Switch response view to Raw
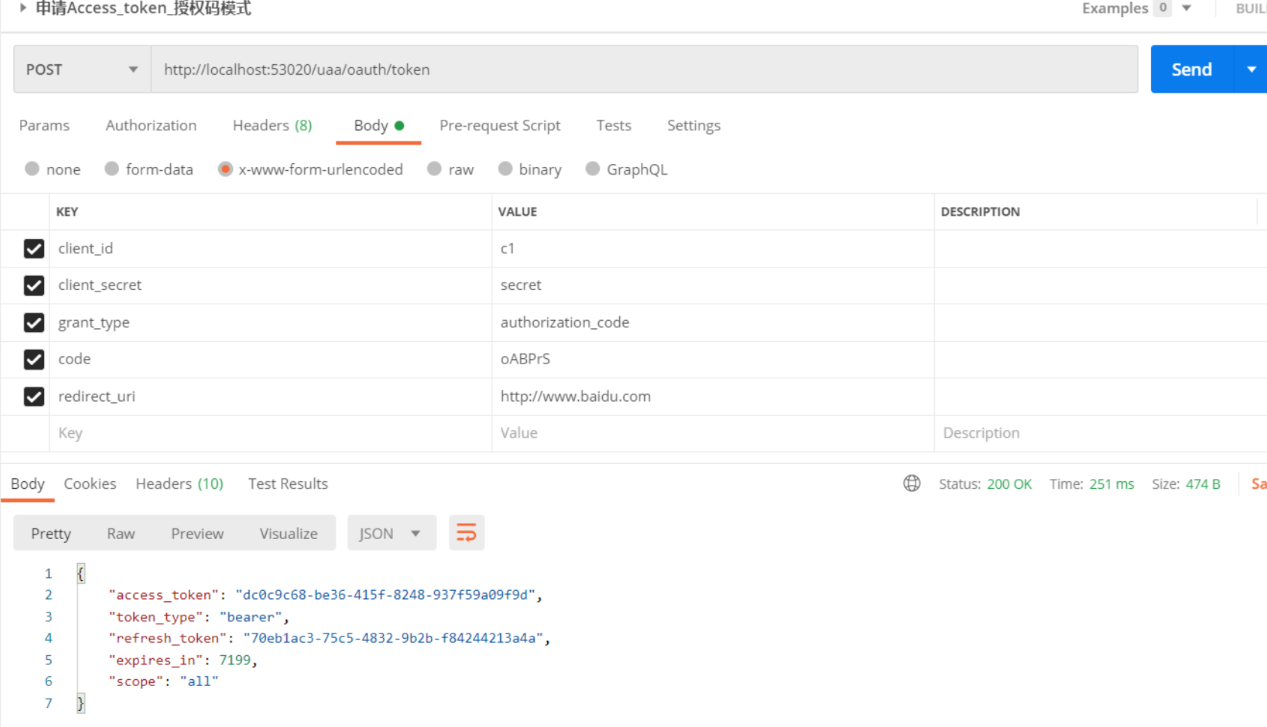The width and height of the screenshot is (1267, 727). tap(121, 533)
